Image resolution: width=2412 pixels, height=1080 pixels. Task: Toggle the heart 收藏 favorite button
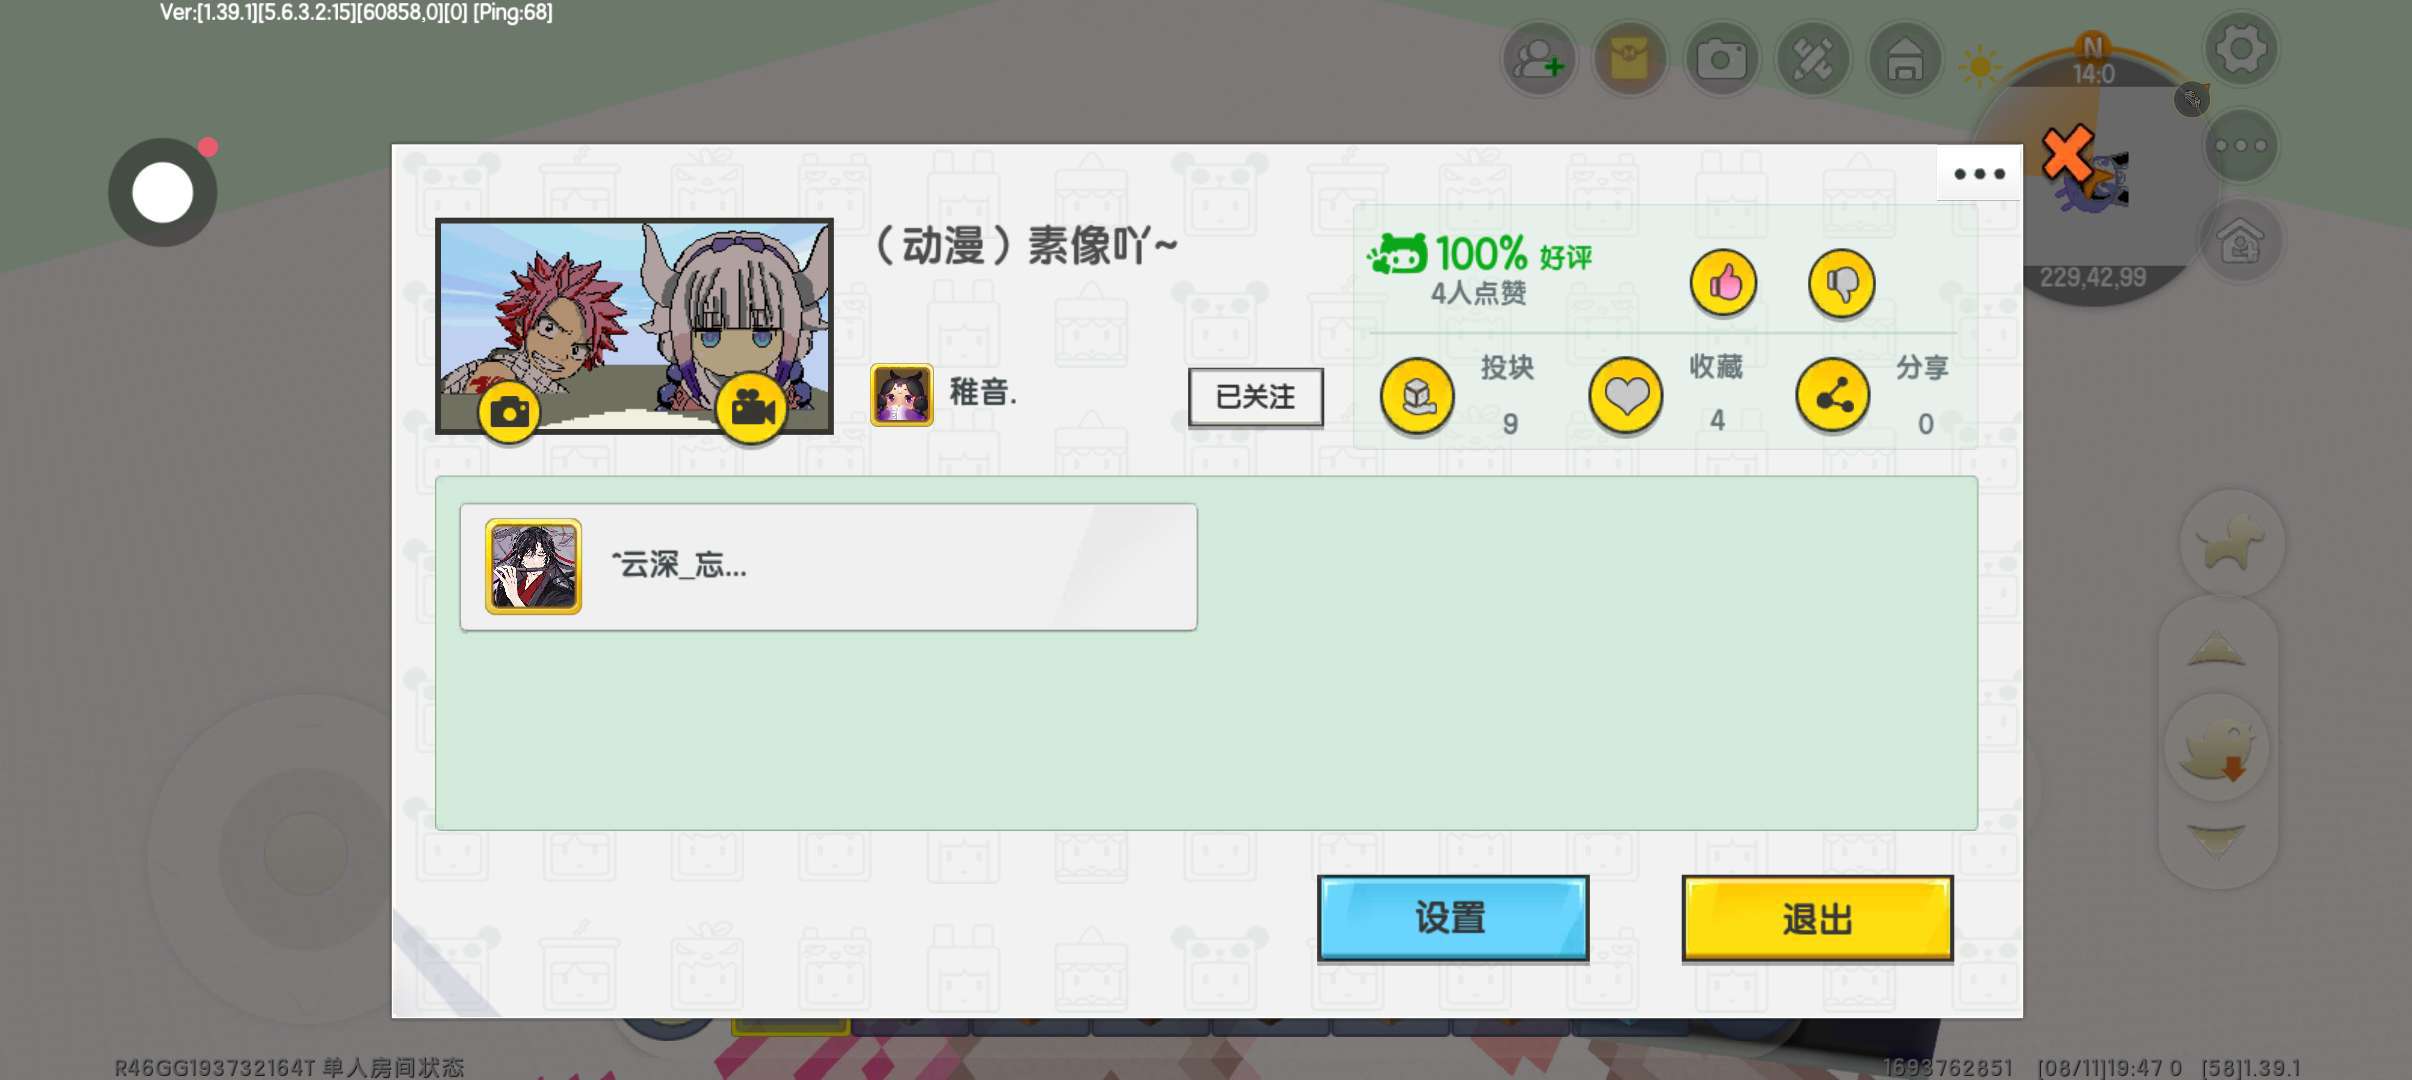click(x=1625, y=396)
